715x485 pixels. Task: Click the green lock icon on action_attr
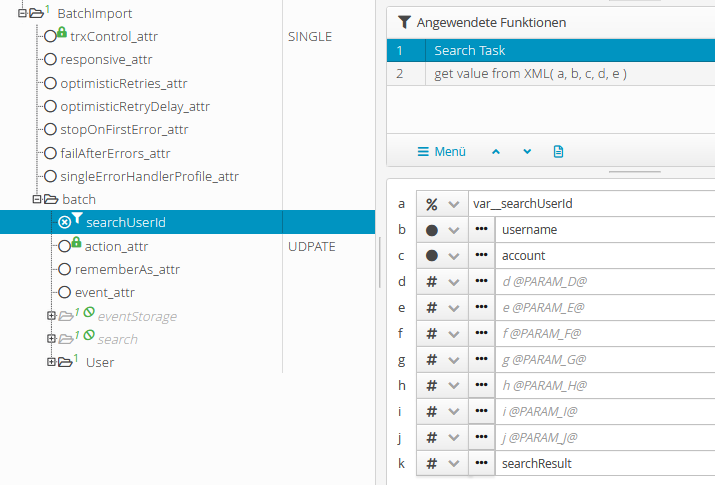point(76,242)
